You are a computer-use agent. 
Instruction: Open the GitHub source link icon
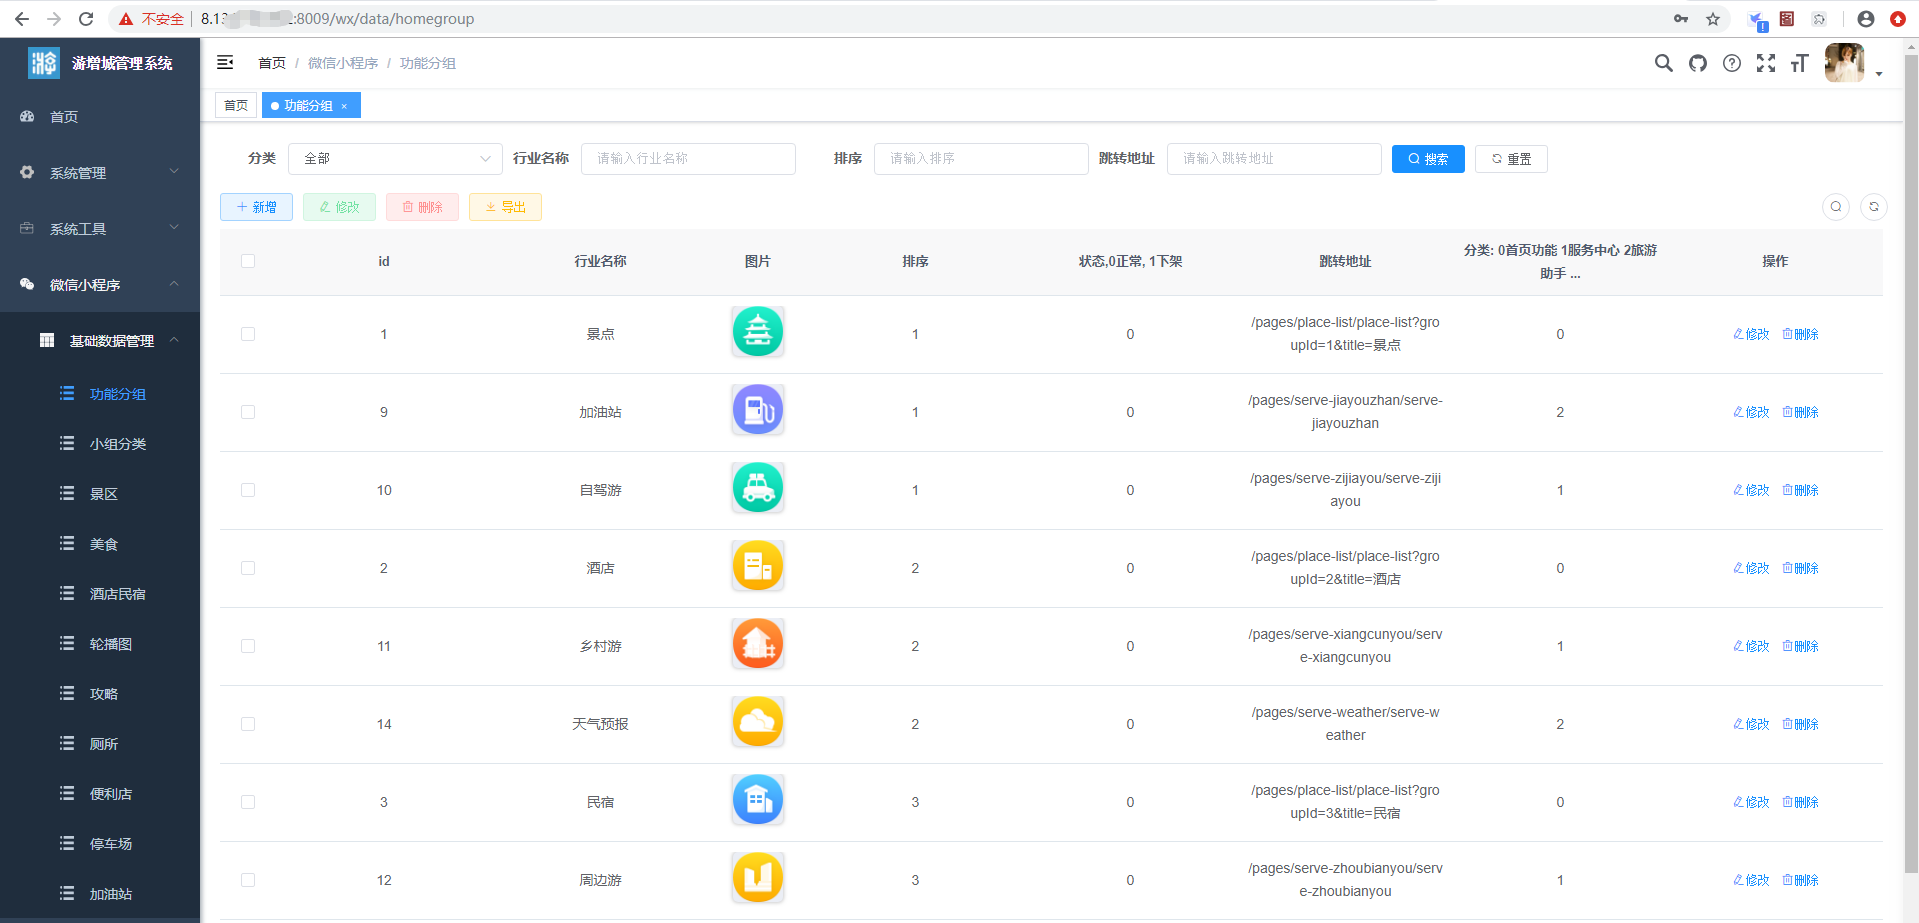click(1697, 62)
